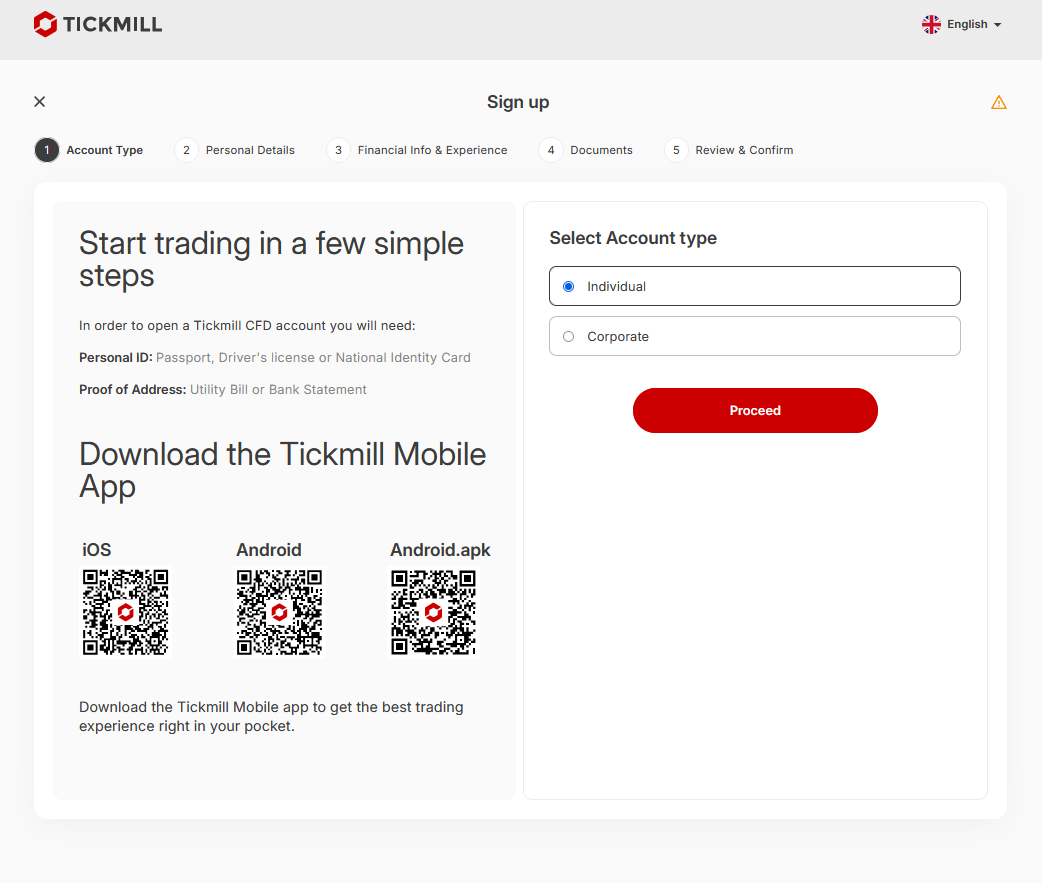Open the Documents step
This screenshot has height=883, width=1042.
tap(601, 150)
